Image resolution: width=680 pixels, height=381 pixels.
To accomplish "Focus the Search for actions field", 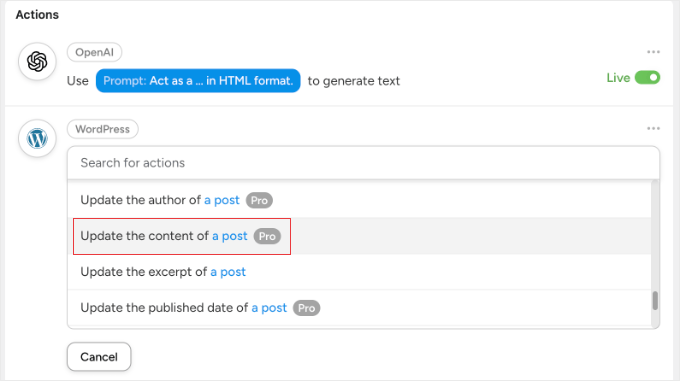I will pyautogui.click(x=363, y=163).
